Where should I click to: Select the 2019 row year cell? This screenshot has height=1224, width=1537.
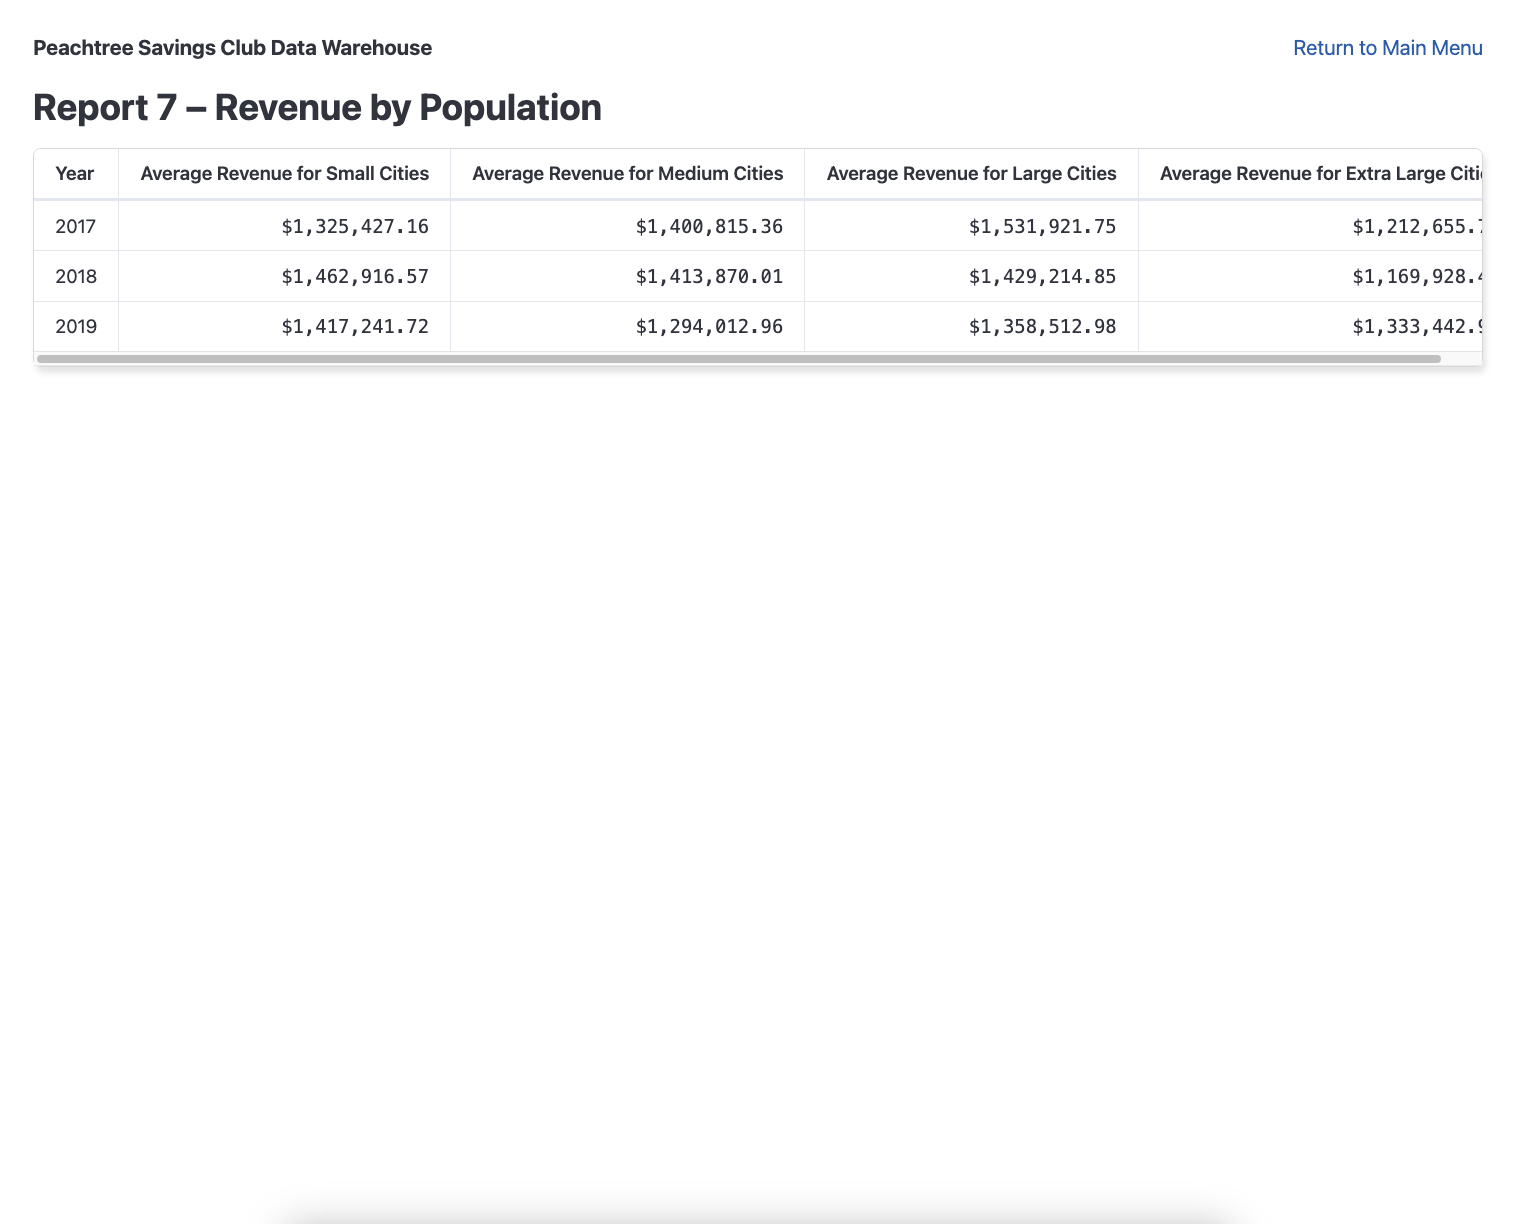pyautogui.click(x=75, y=326)
